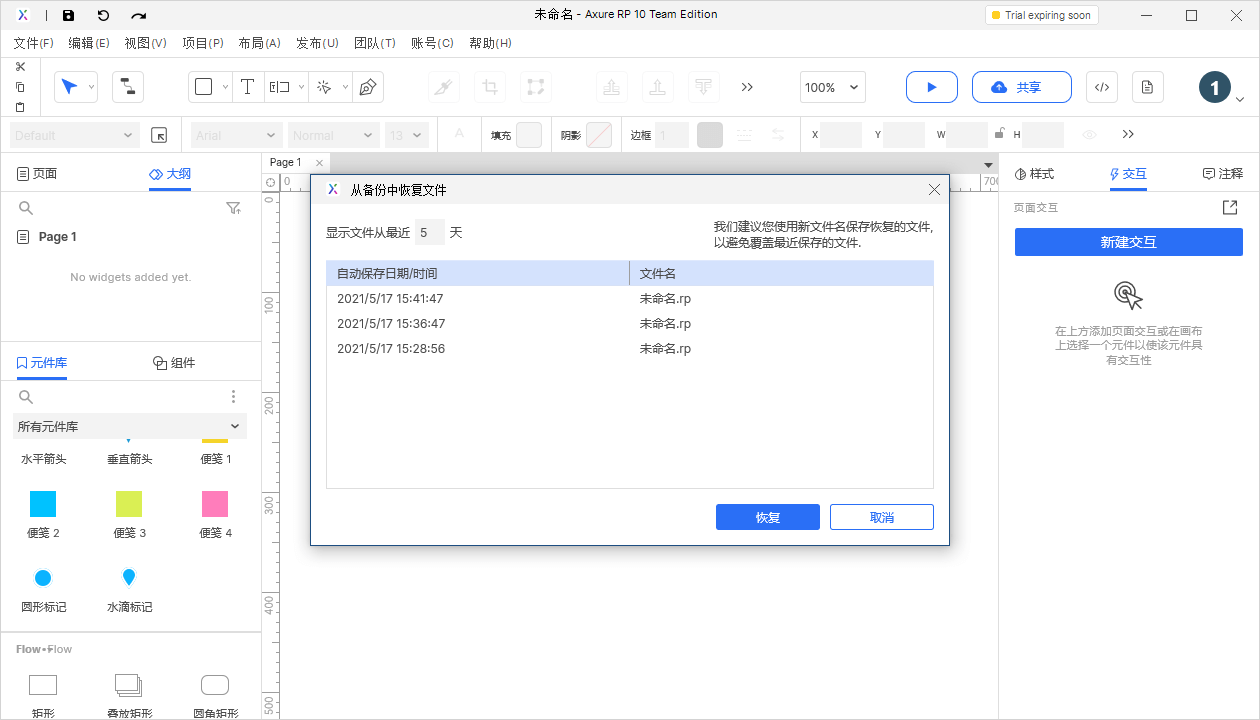Click the style manager icon
Image resolution: width=1260 pixels, height=720 pixels.
(x=158, y=135)
